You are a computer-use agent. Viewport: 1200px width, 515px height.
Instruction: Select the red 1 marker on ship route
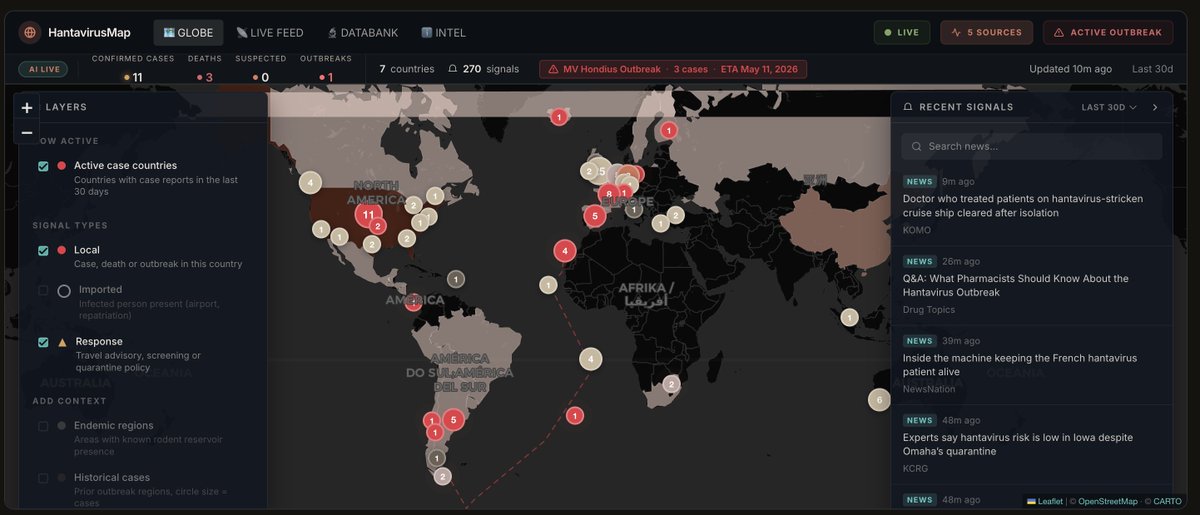click(575, 415)
